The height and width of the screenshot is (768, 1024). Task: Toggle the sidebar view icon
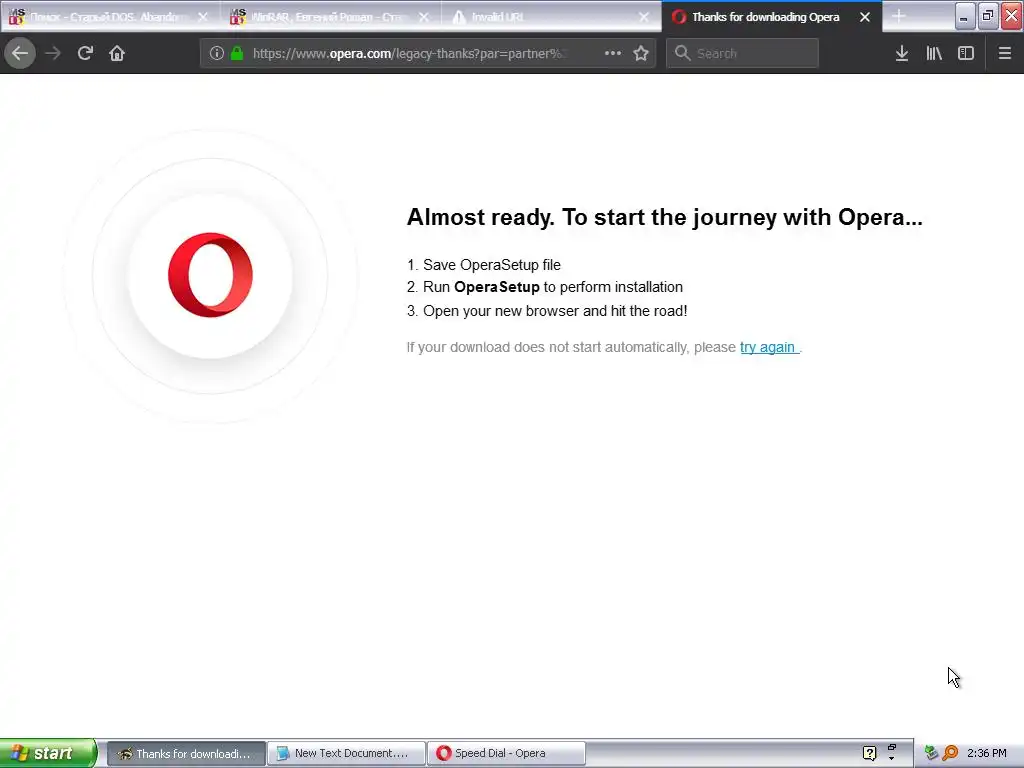click(x=966, y=53)
